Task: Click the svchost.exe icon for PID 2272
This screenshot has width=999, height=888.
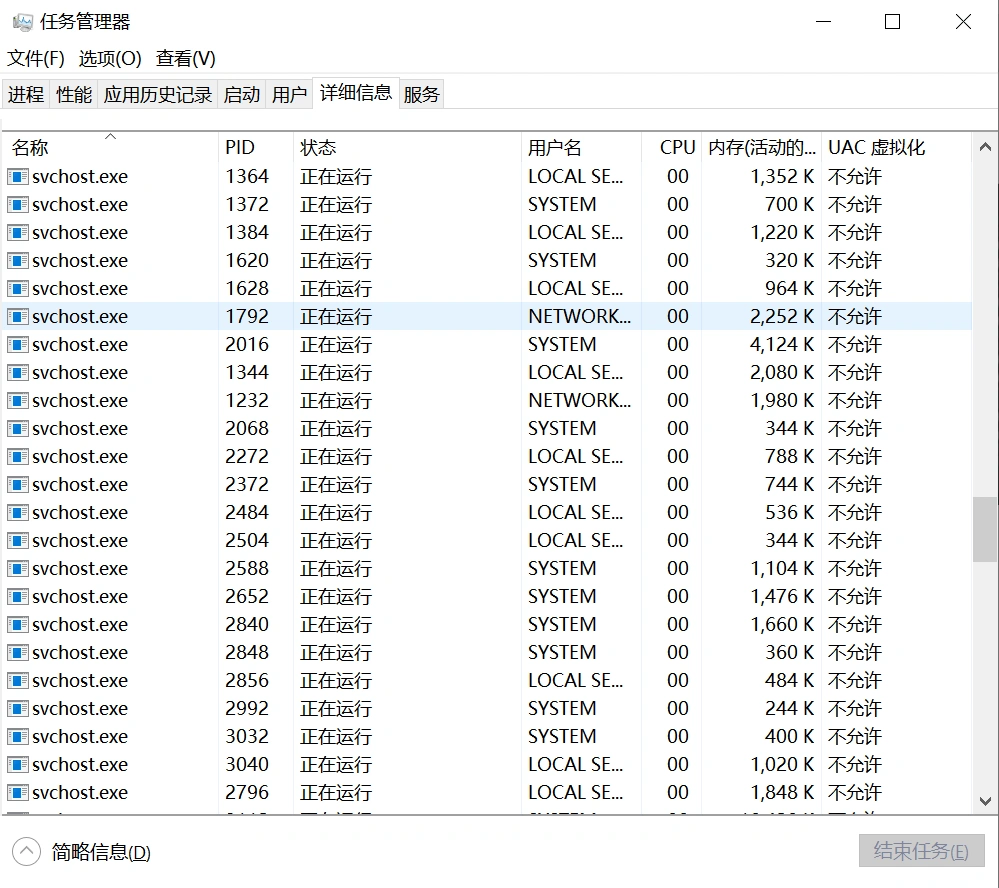Action: (x=18, y=457)
